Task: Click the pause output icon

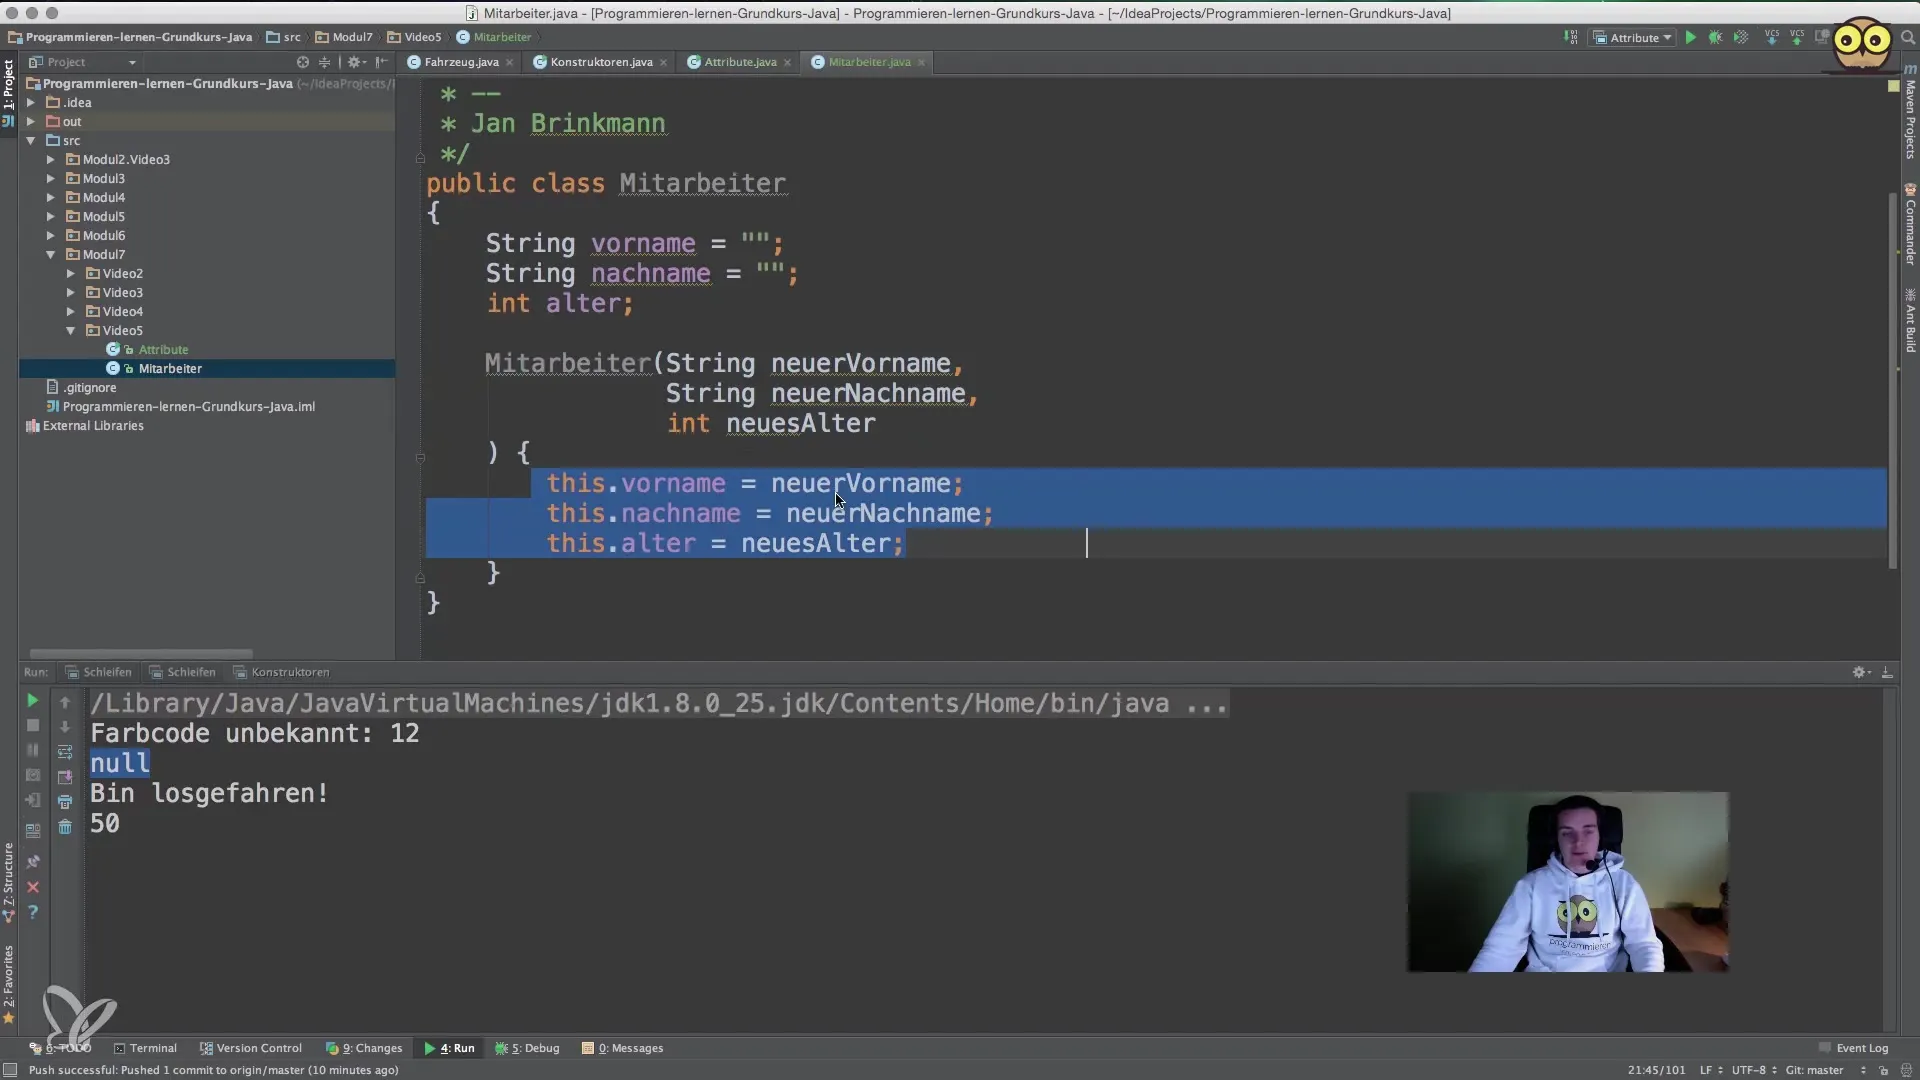Action: click(32, 750)
